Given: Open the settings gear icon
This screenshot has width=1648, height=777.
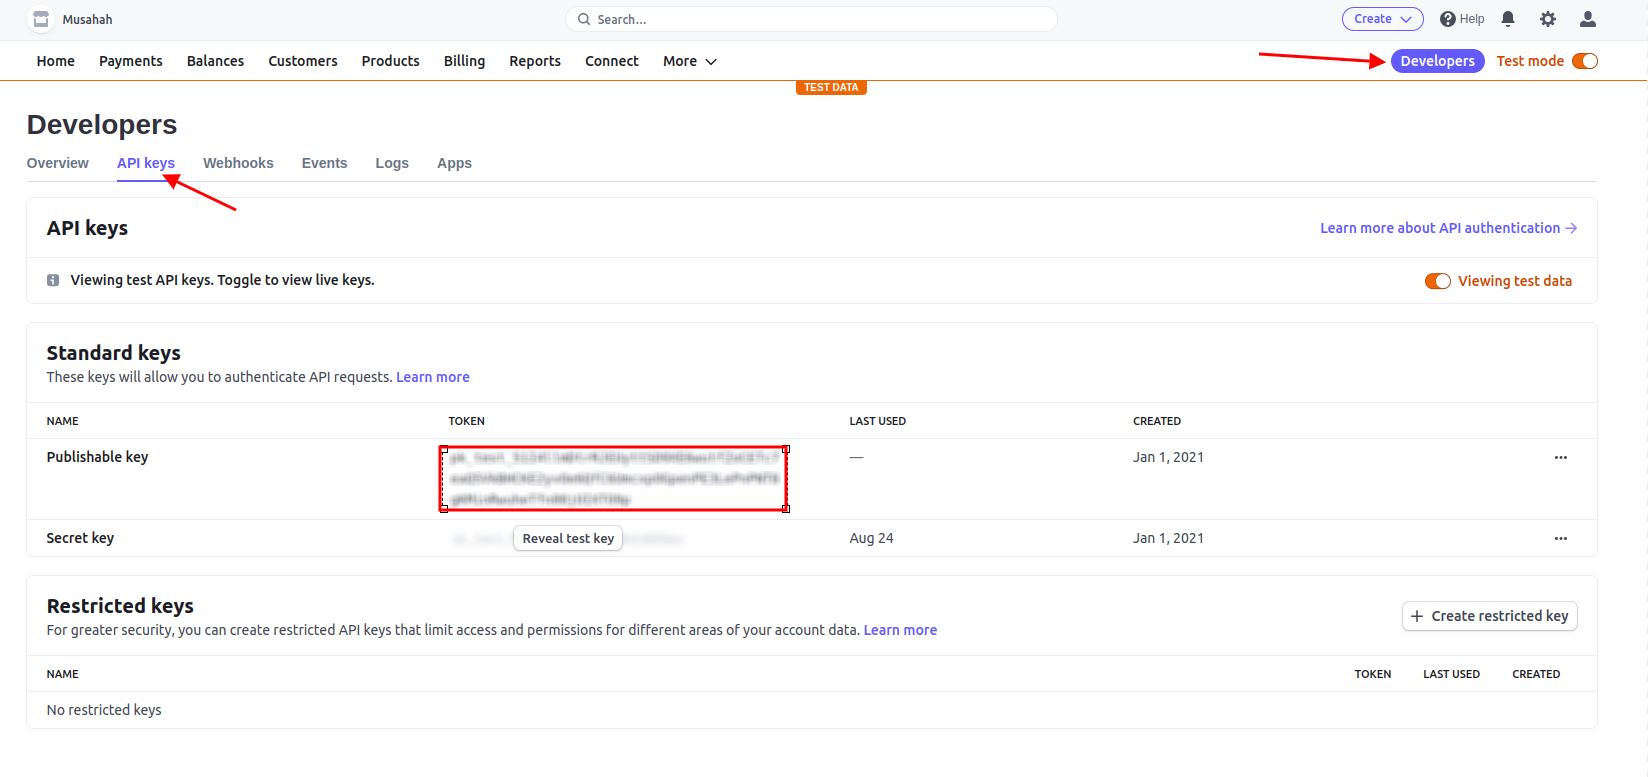Looking at the screenshot, I should [x=1548, y=19].
